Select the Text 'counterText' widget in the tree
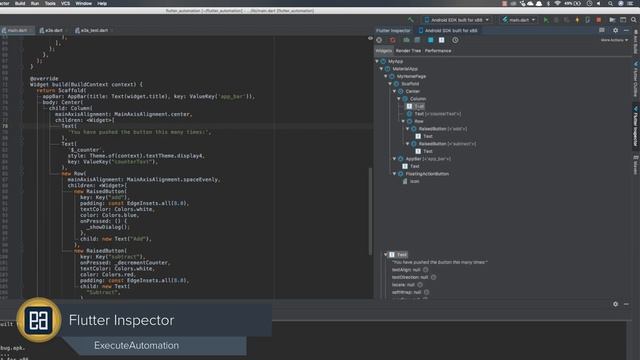640x360 pixels. 434,114
